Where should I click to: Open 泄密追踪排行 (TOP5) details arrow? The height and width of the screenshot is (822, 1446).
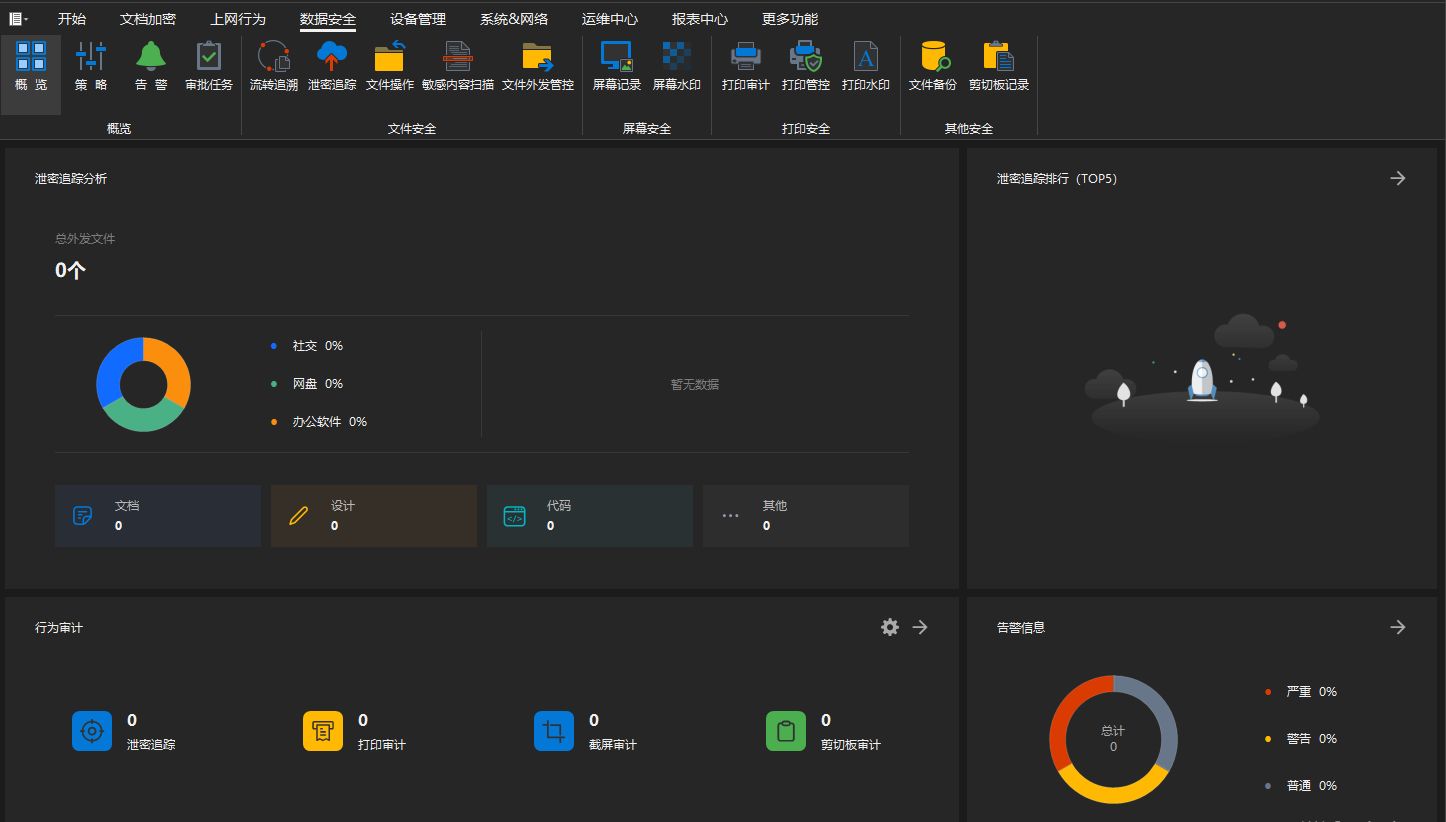point(1398,178)
